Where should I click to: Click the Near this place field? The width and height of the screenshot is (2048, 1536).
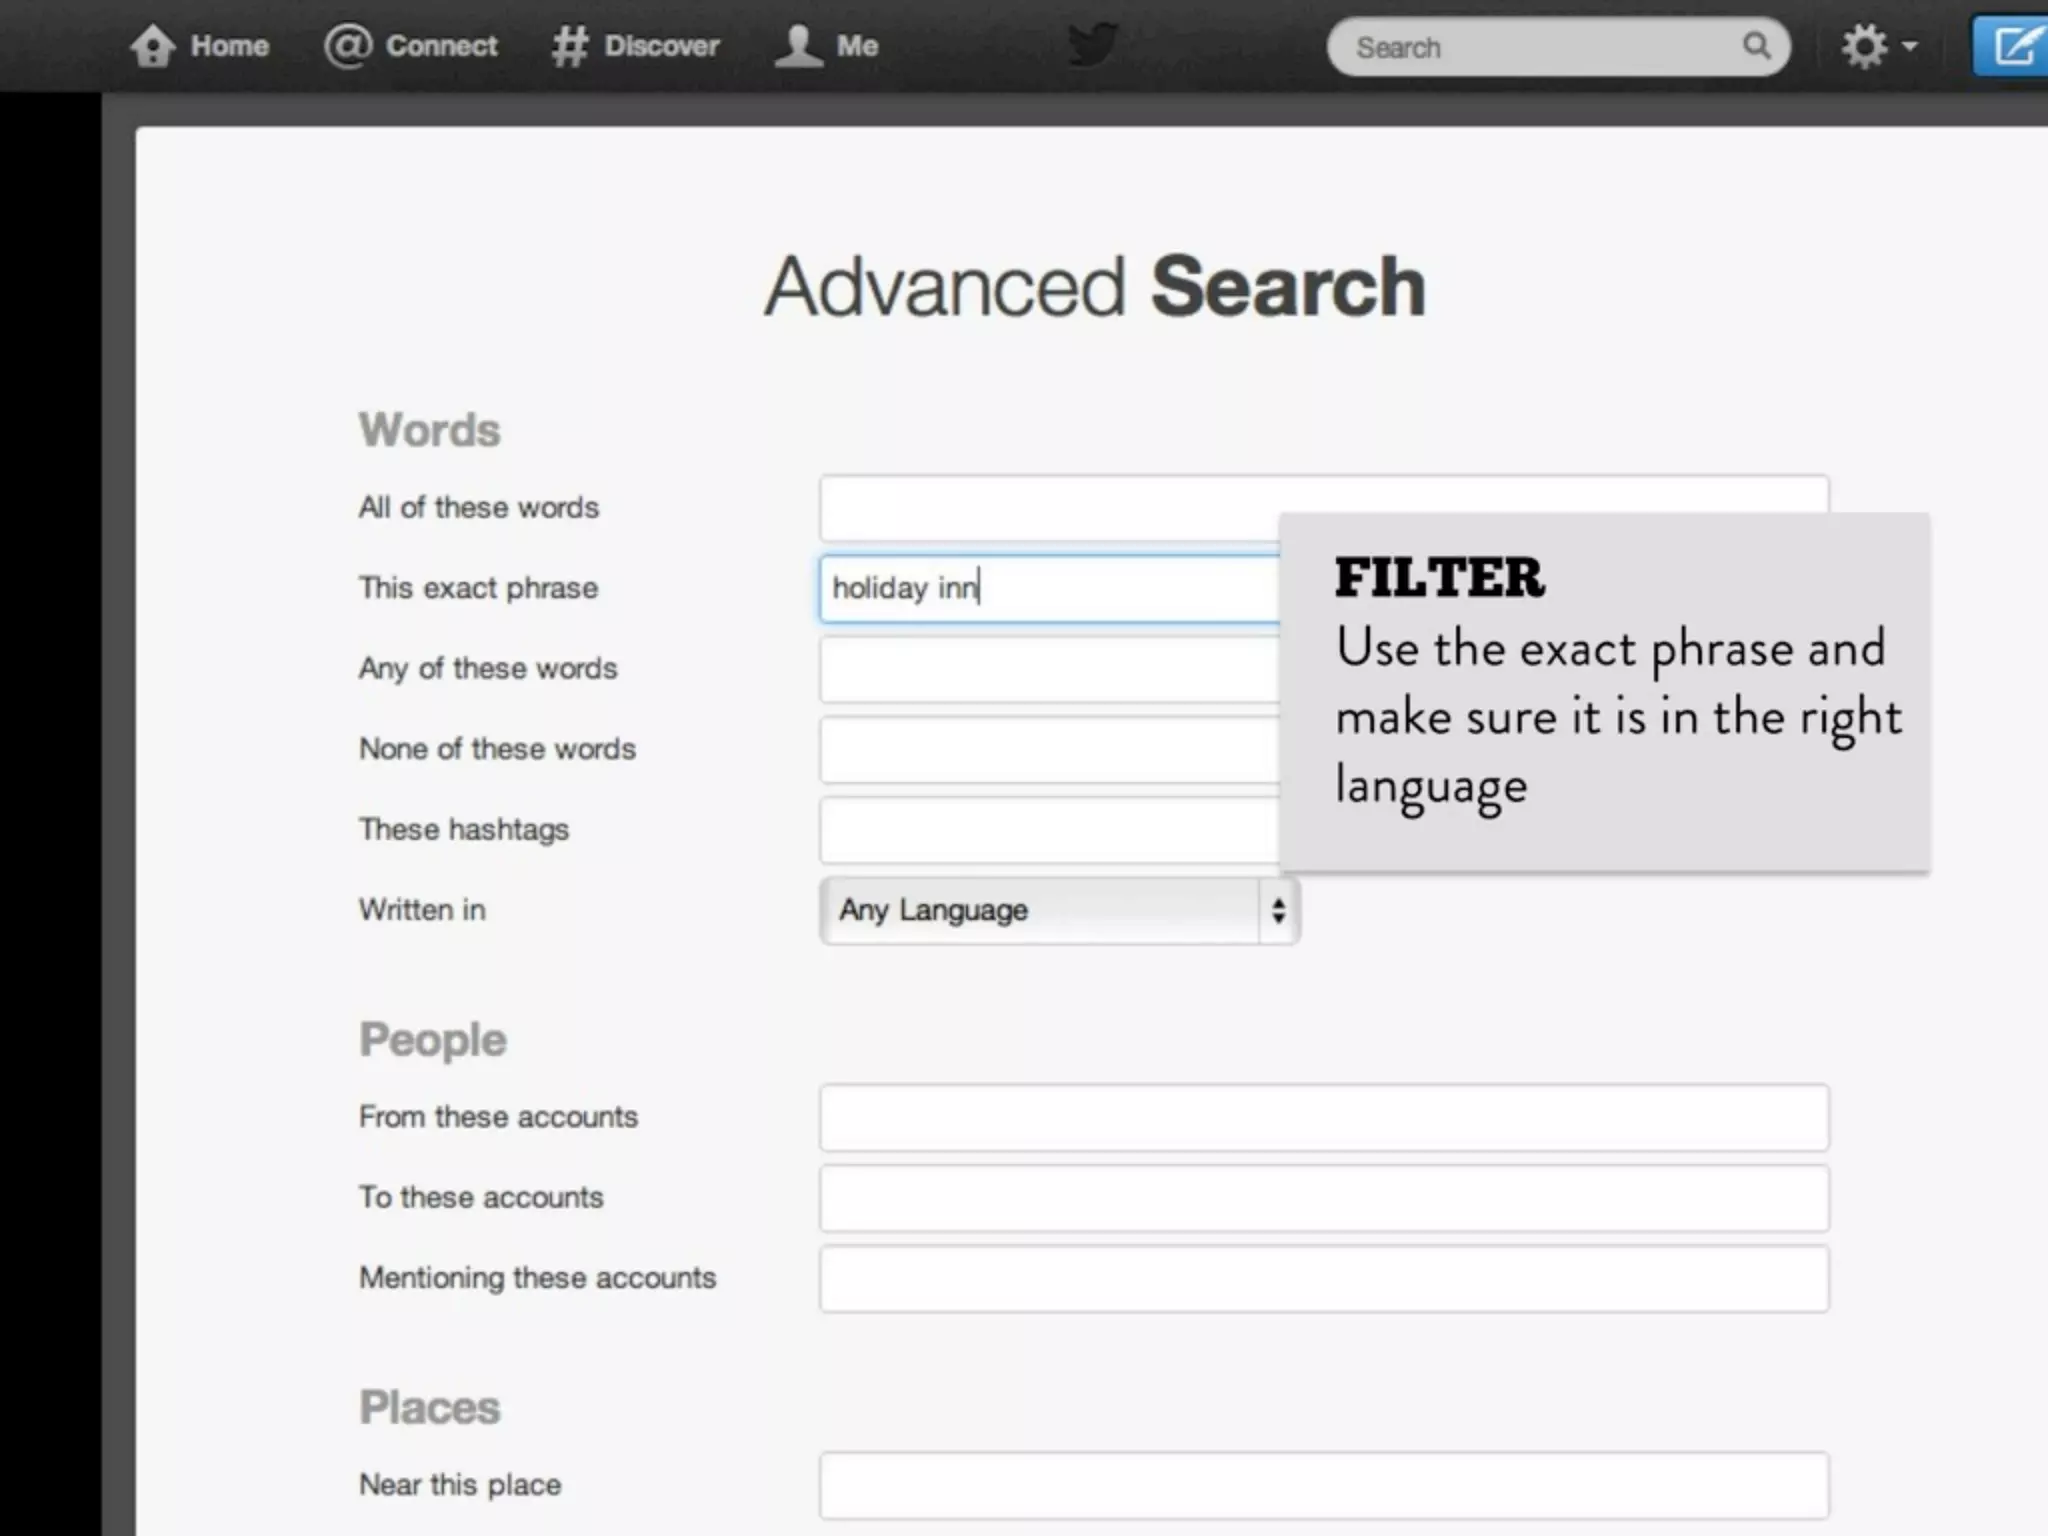[x=1323, y=1485]
